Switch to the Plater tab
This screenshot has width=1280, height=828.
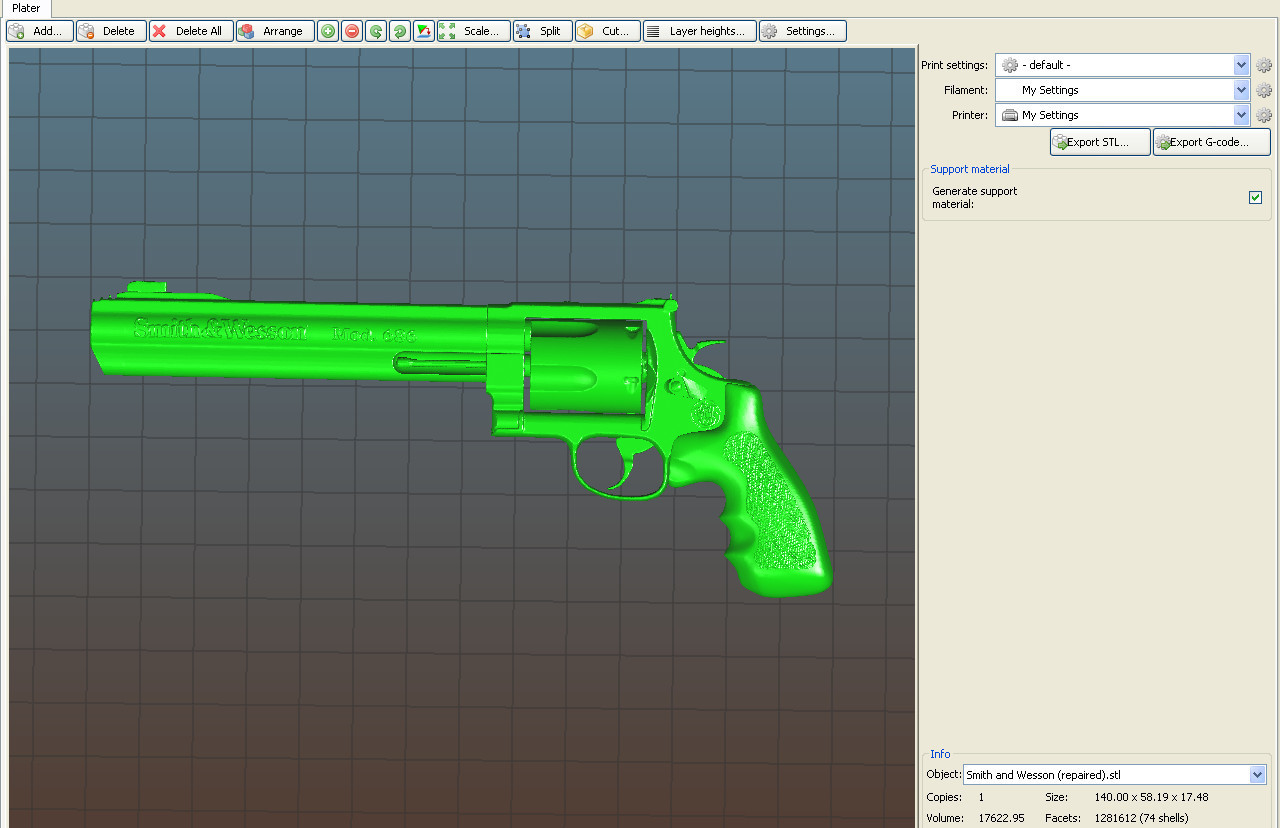coord(26,8)
